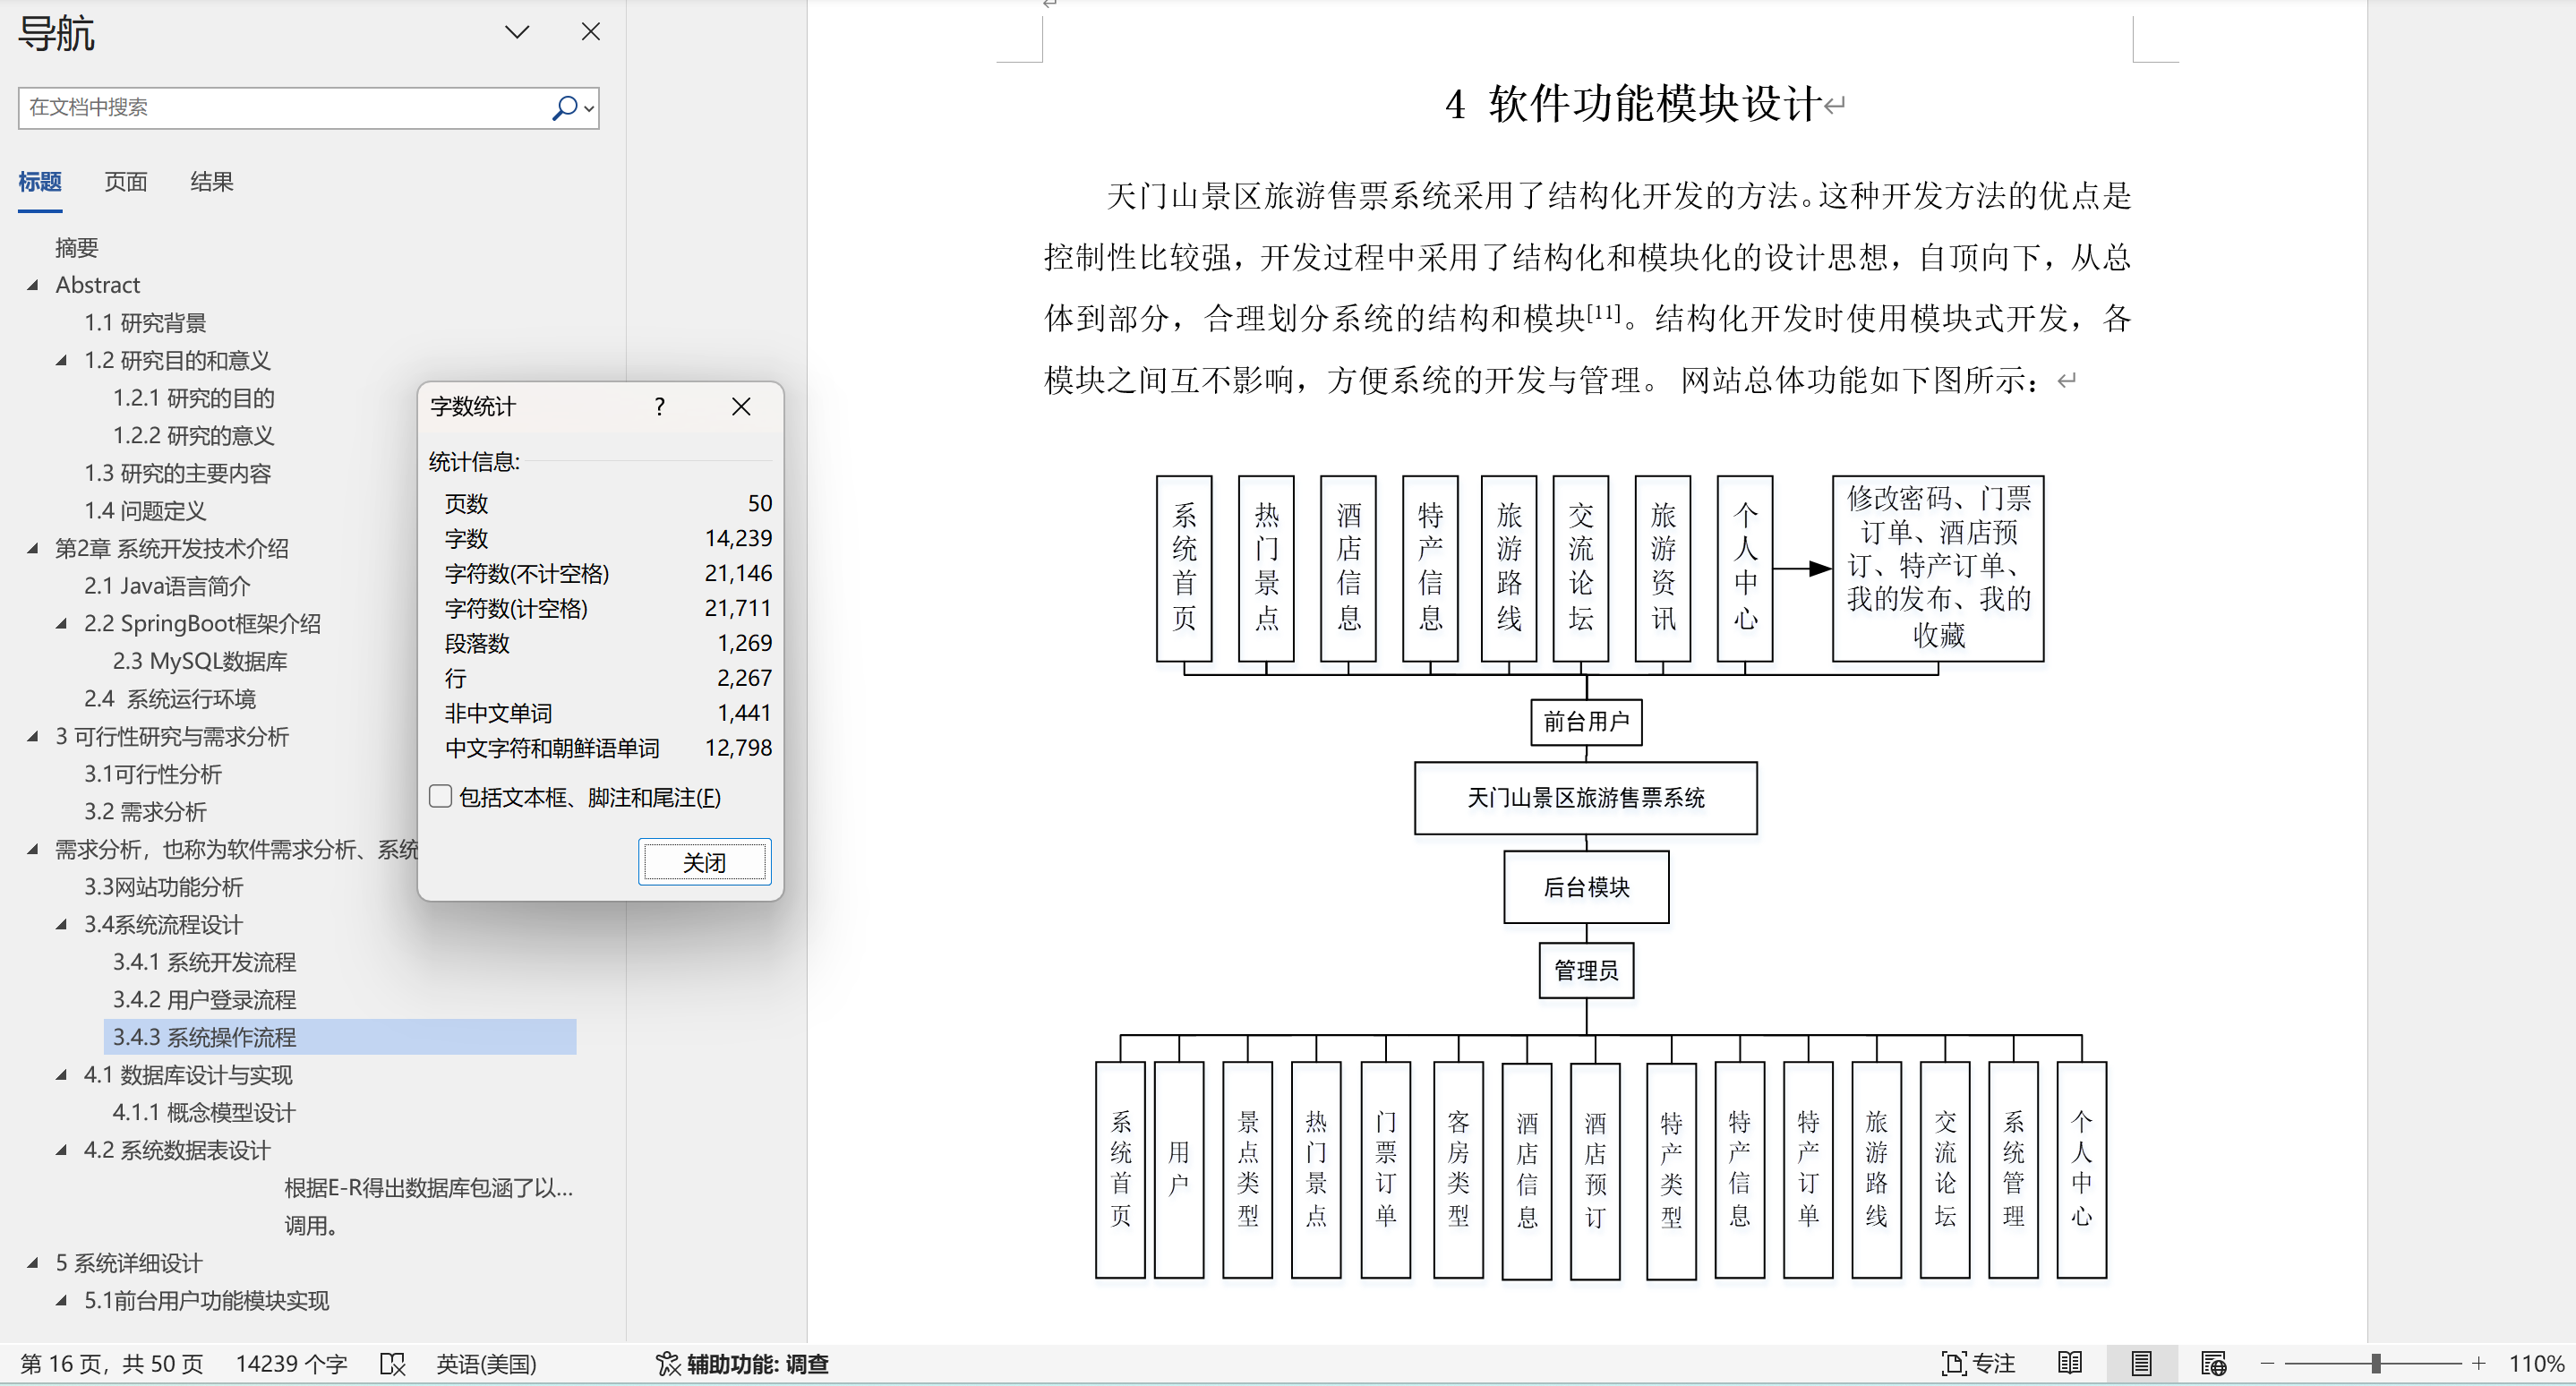2576x1386 pixels.
Task: Select the 天门山景区旅游售票系统 diagram box
Action: coord(1585,797)
